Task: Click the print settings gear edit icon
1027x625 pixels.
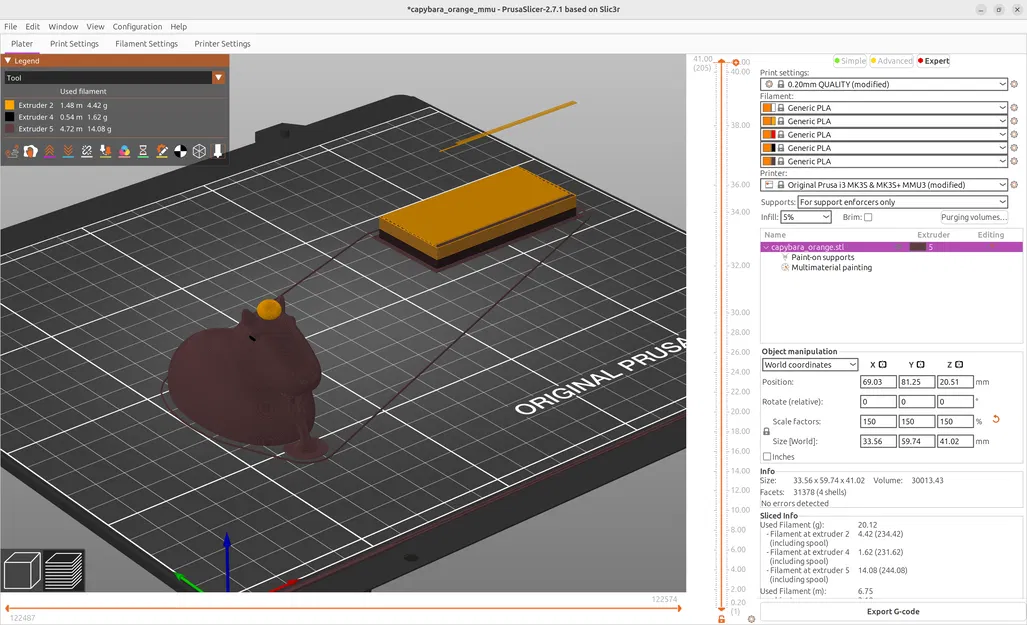Action: pos(1014,85)
